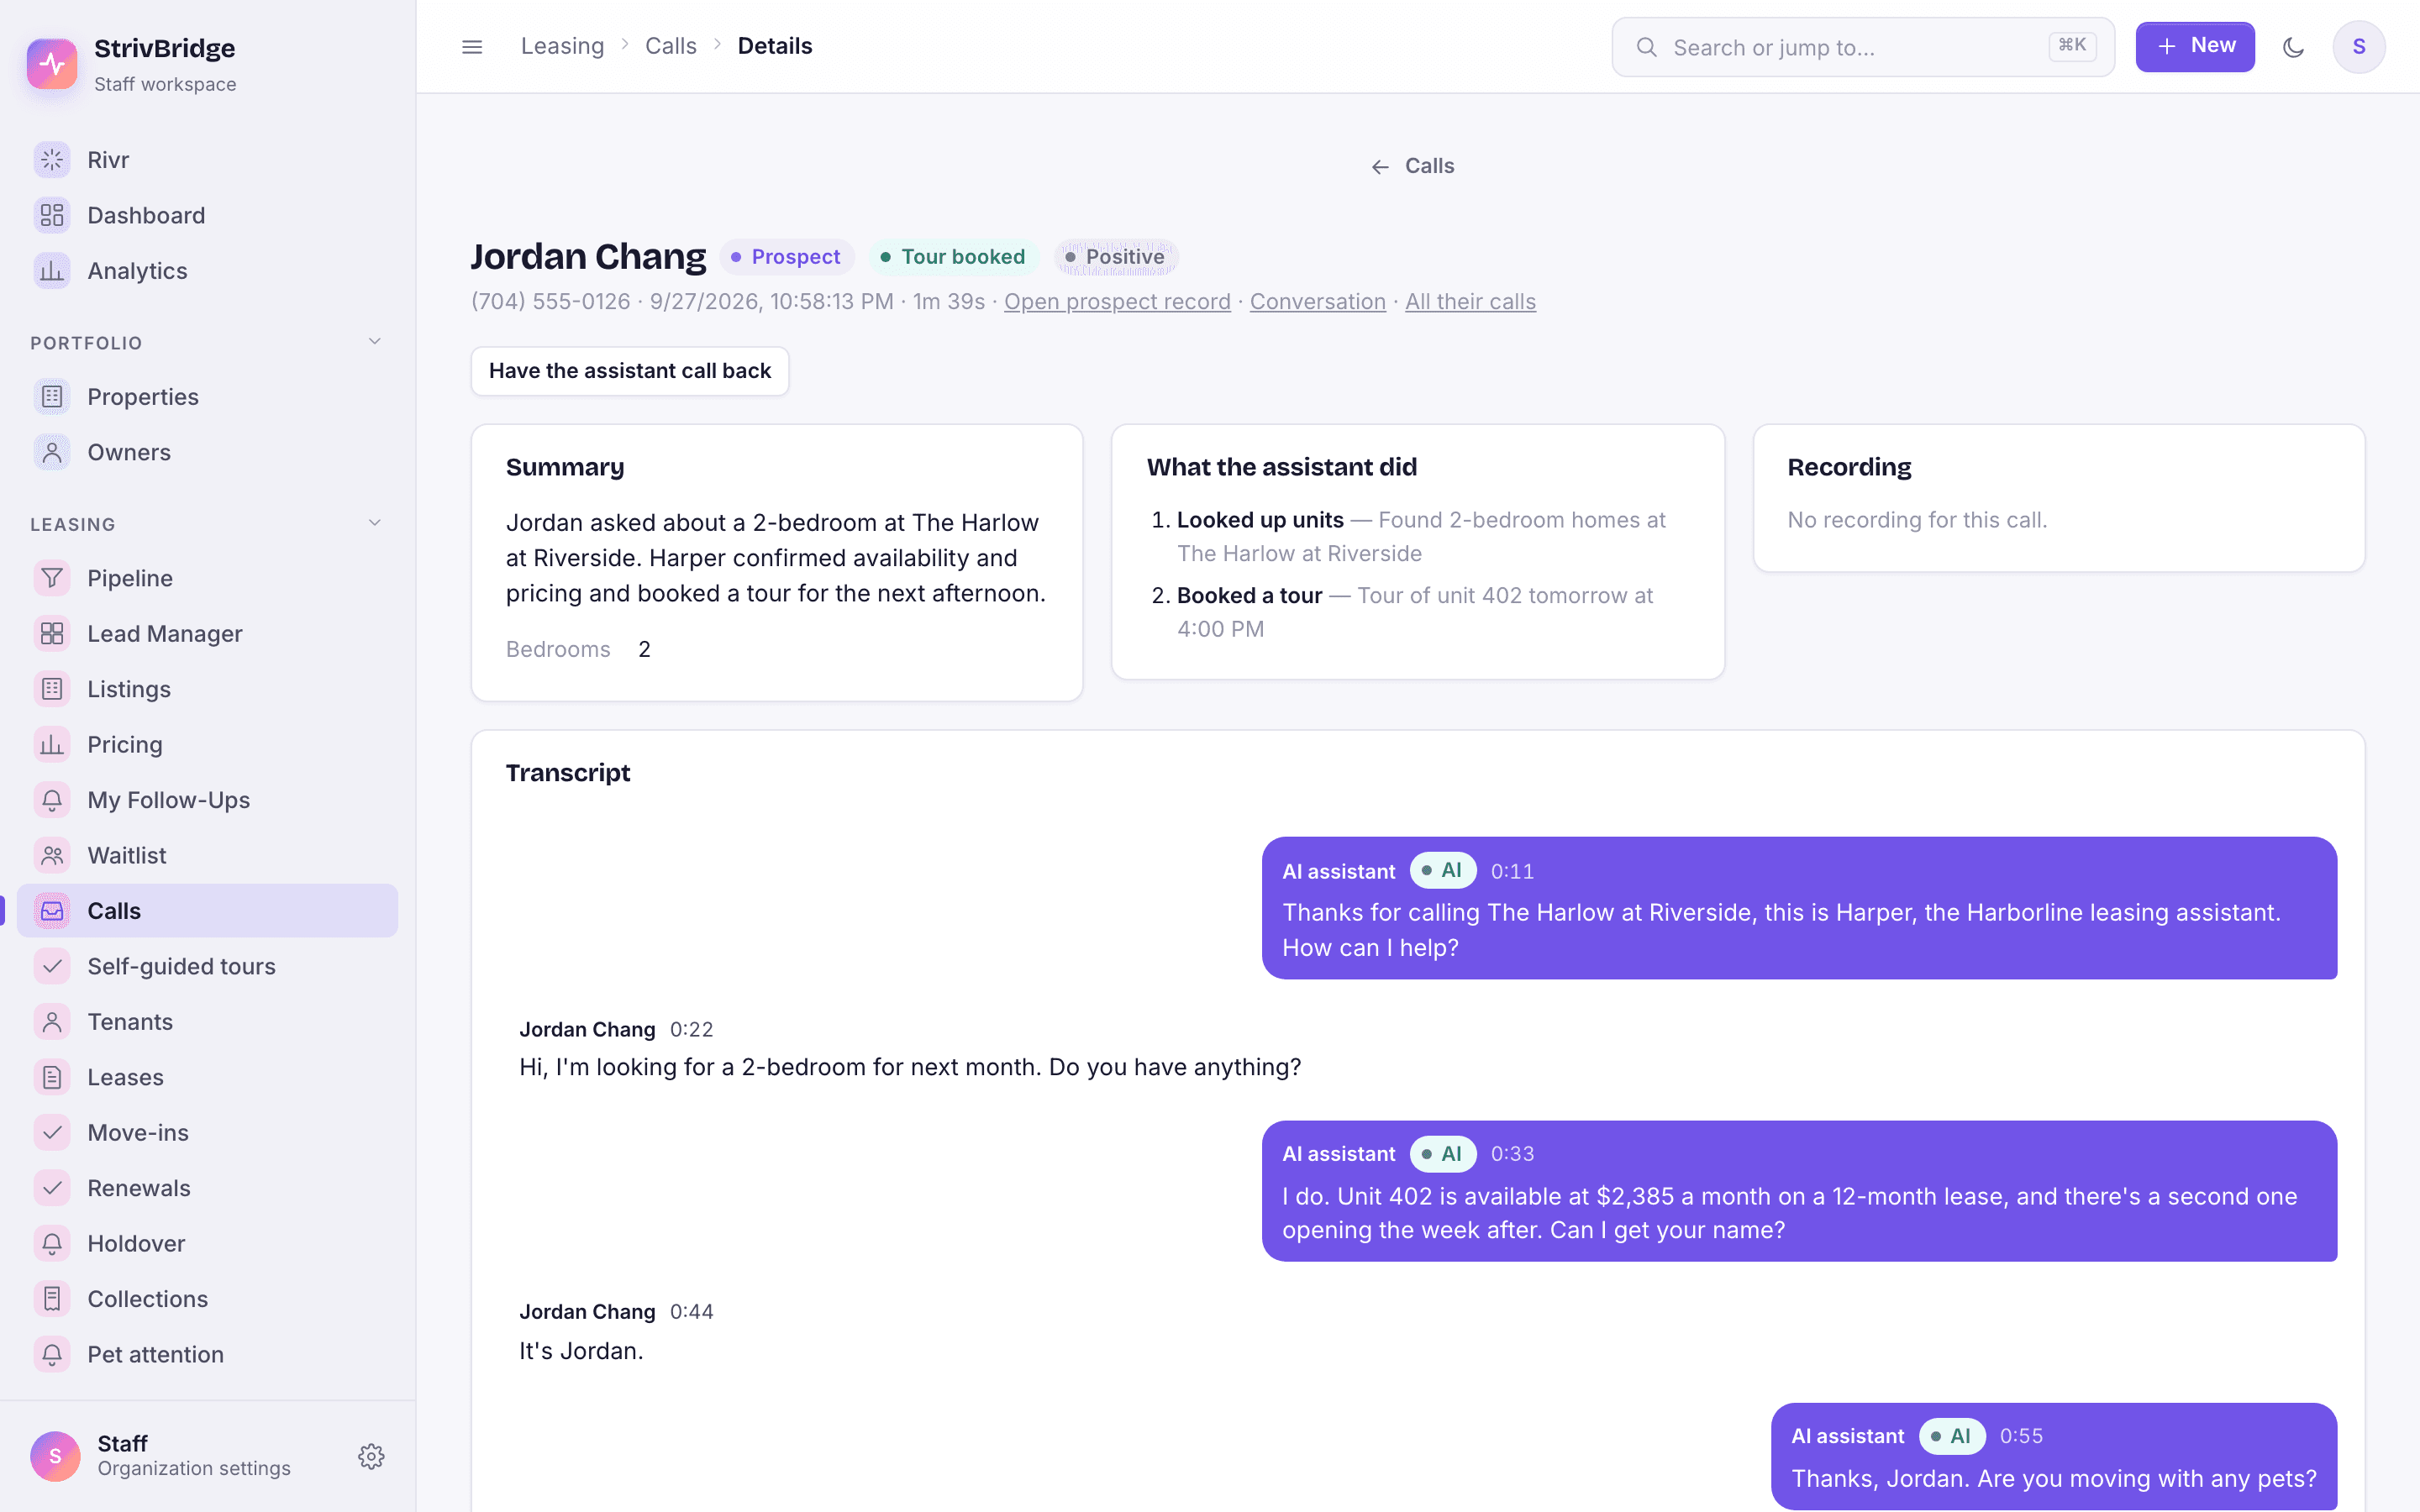This screenshot has height=1512, width=2420.
Task: Collapse the Portfolio section chevron
Action: tap(375, 342)
